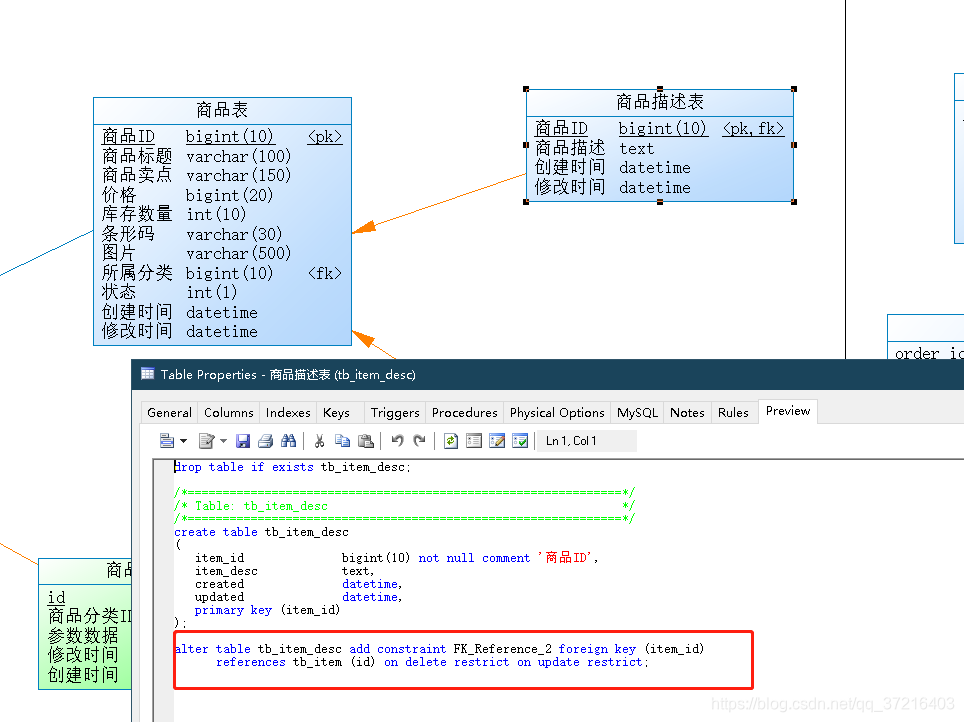Click the 所属分类 foreign key column row
The image size is (964, 722).
(x=221, y=273)
